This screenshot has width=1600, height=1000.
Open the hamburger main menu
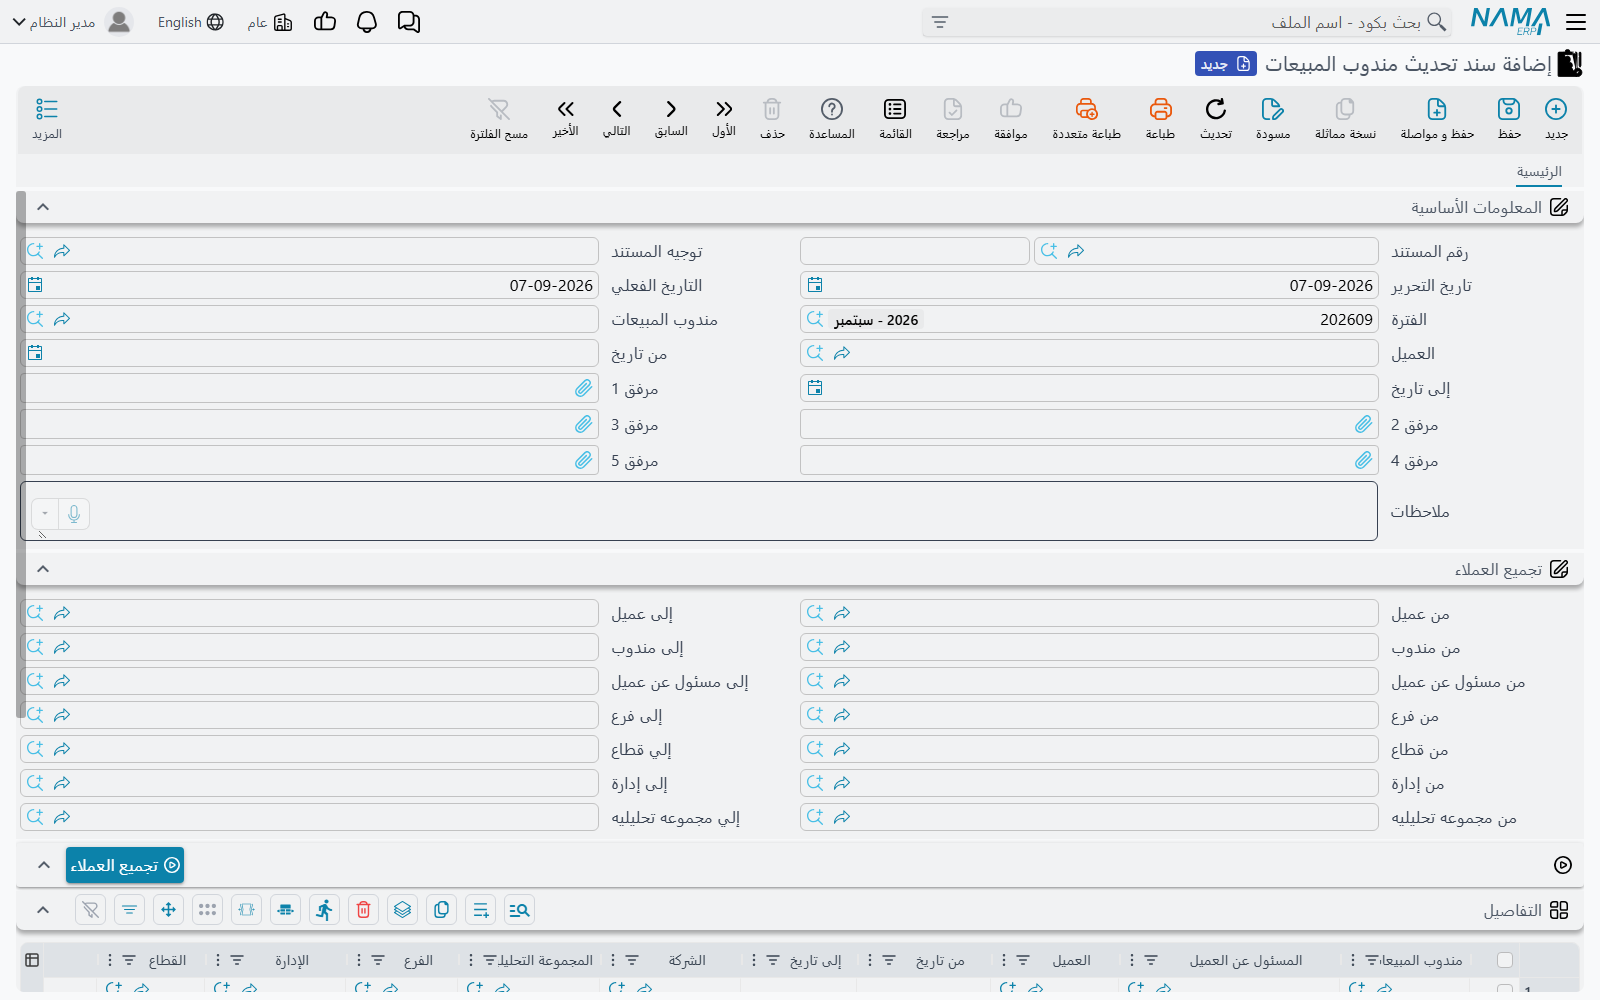(1576, 22)
